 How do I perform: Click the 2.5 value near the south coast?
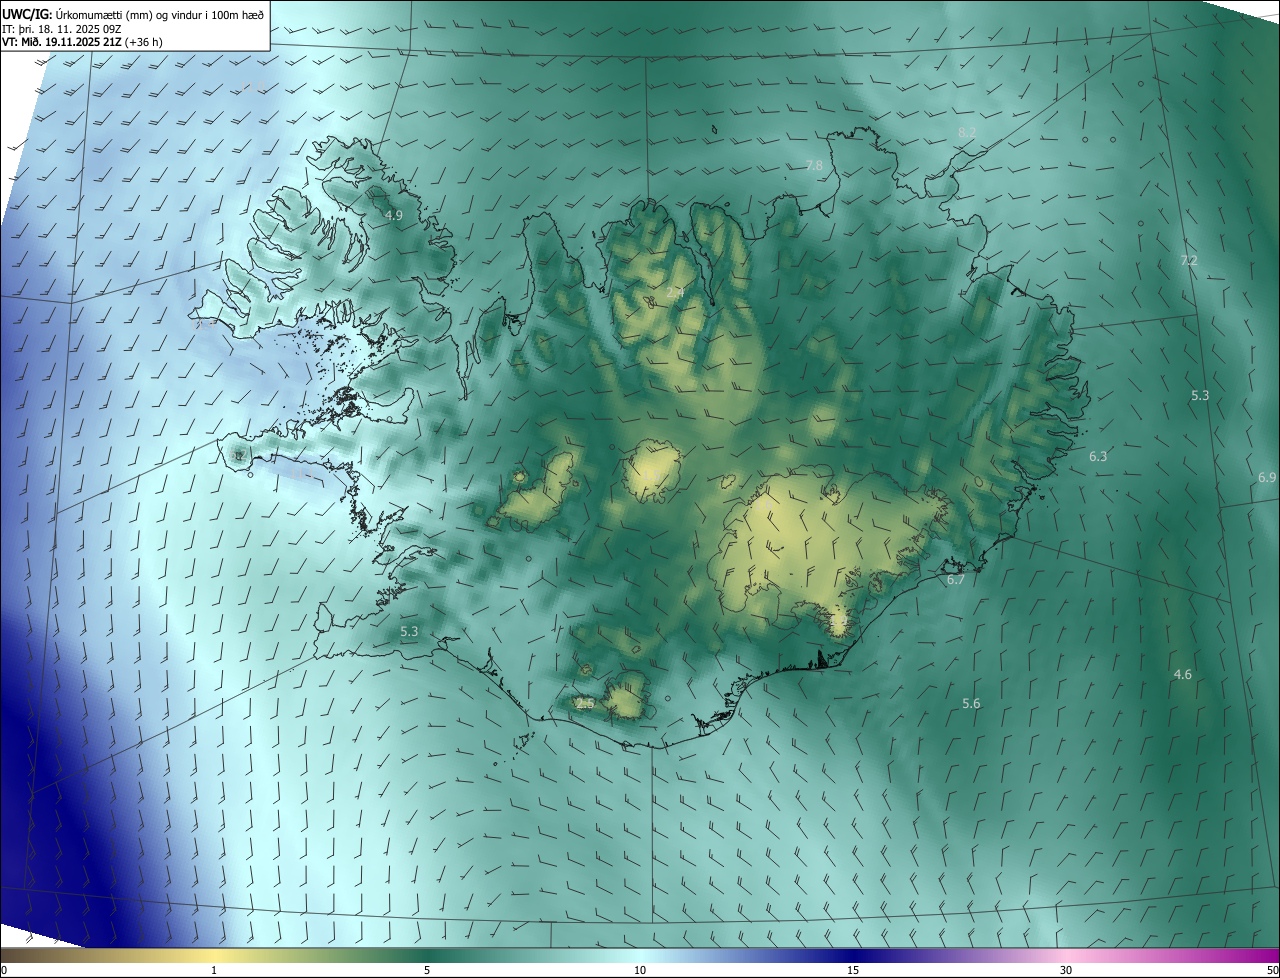[x=586, y=704]
